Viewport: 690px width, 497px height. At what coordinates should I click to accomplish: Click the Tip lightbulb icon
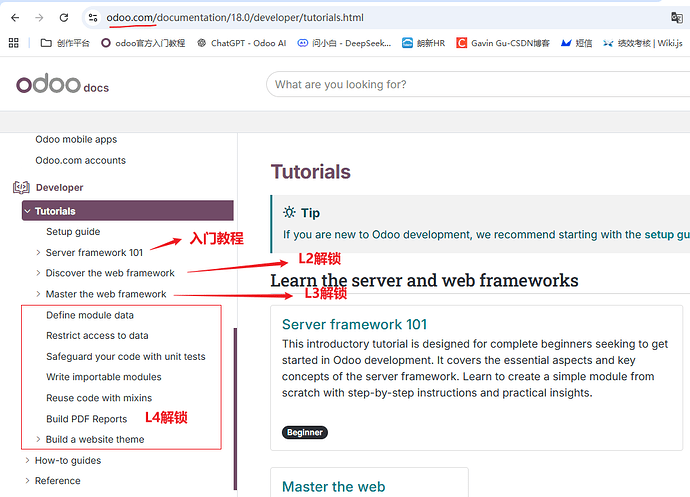289,212
